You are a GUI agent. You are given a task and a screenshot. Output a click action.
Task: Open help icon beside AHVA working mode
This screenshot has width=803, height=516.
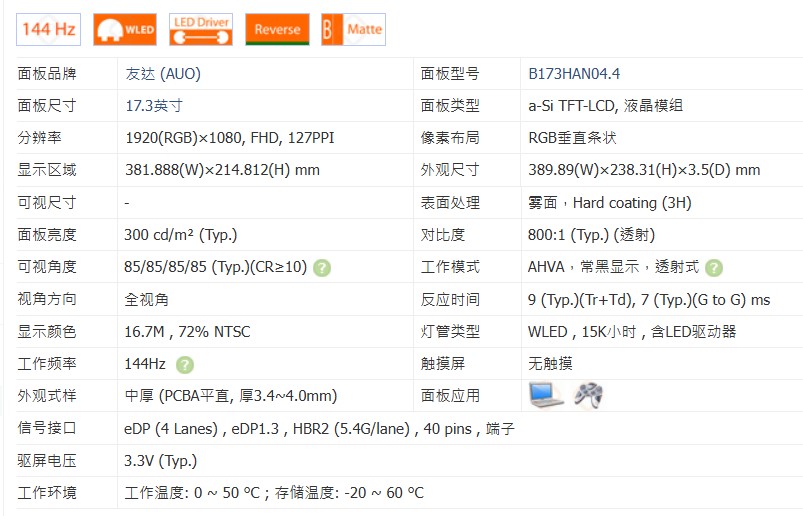pos(714,268)
